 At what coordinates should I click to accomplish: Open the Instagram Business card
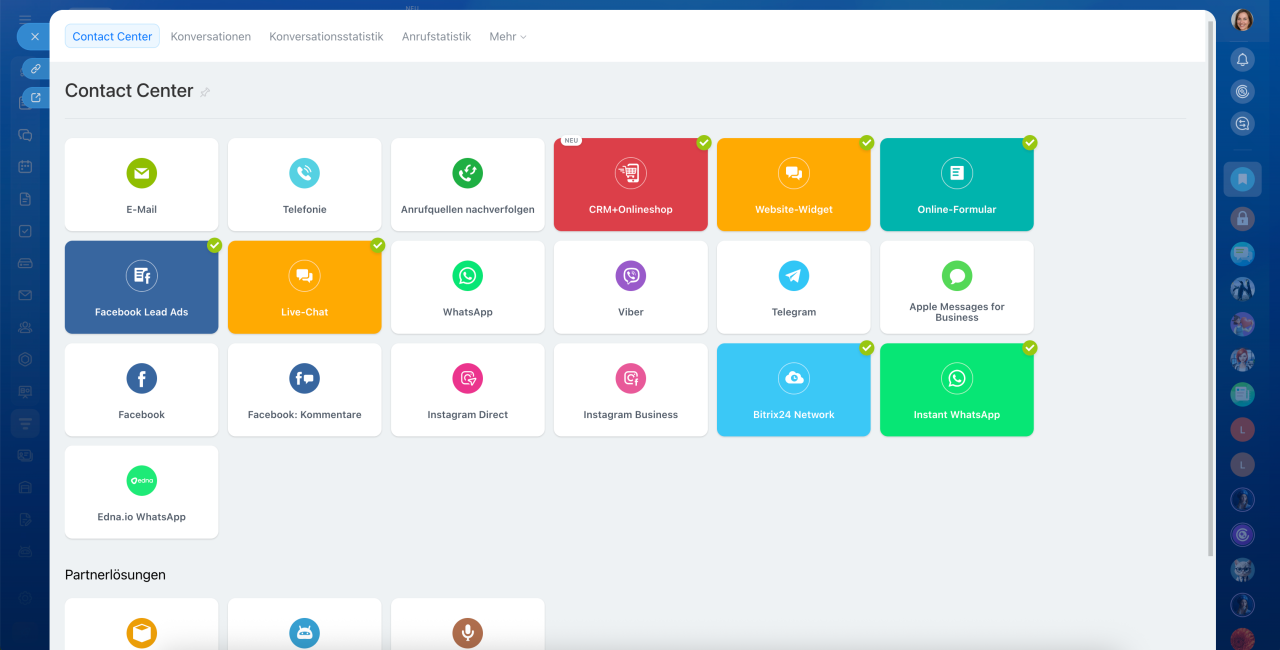[x=630, y=390]
